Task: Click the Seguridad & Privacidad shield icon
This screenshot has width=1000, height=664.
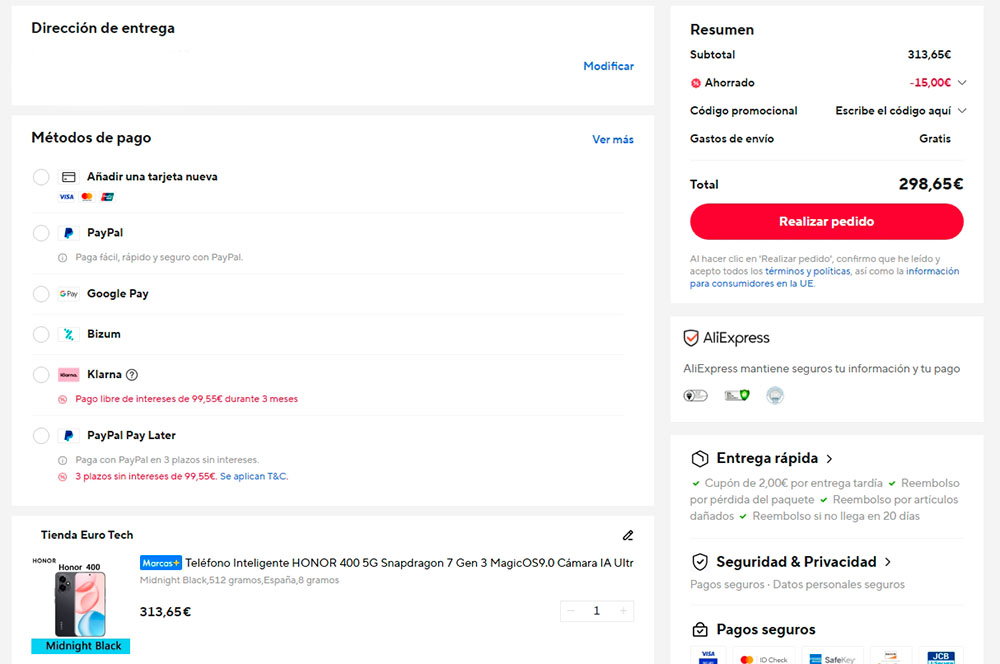Action: pos(700,562)
